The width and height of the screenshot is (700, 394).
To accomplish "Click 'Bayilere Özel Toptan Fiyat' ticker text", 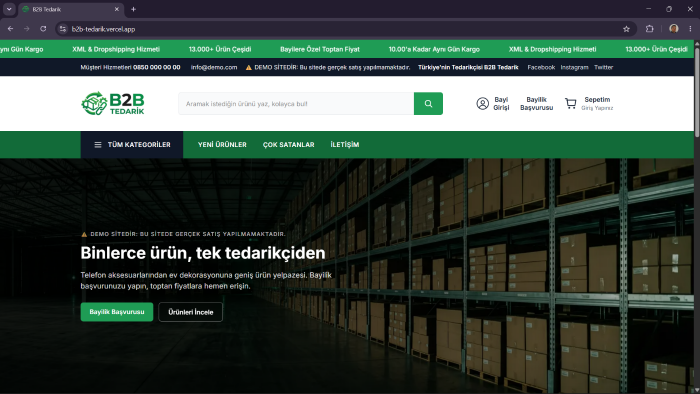I will (x=320, y=49).
